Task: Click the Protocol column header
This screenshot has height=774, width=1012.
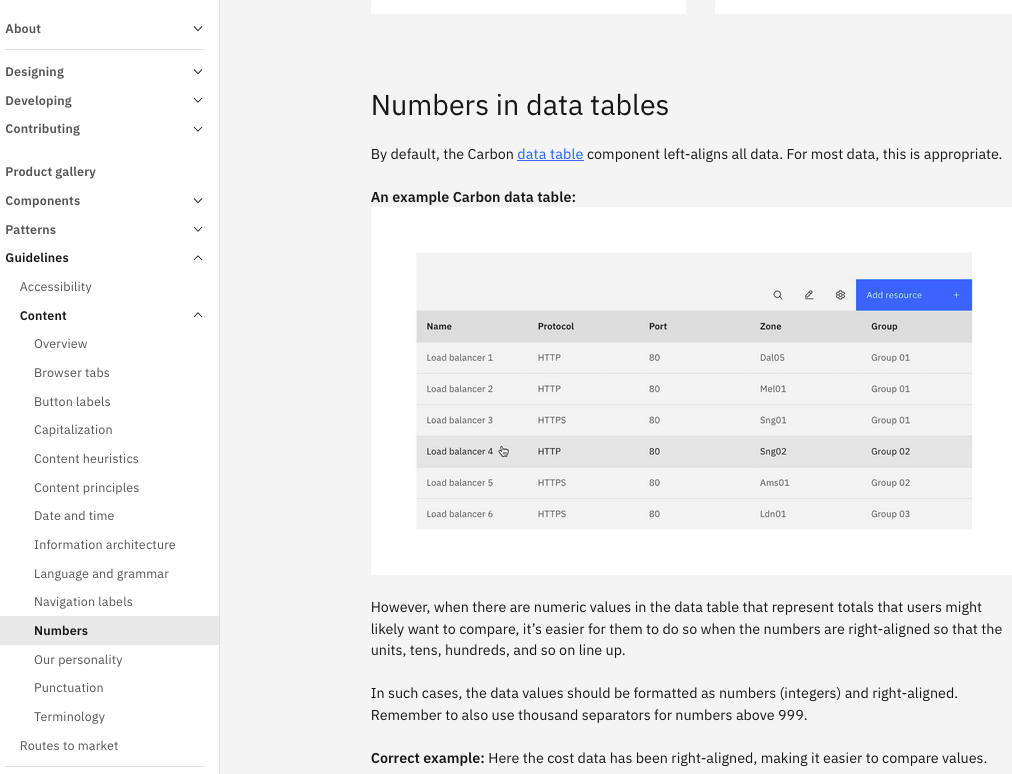Action: (x=556, y=326)
